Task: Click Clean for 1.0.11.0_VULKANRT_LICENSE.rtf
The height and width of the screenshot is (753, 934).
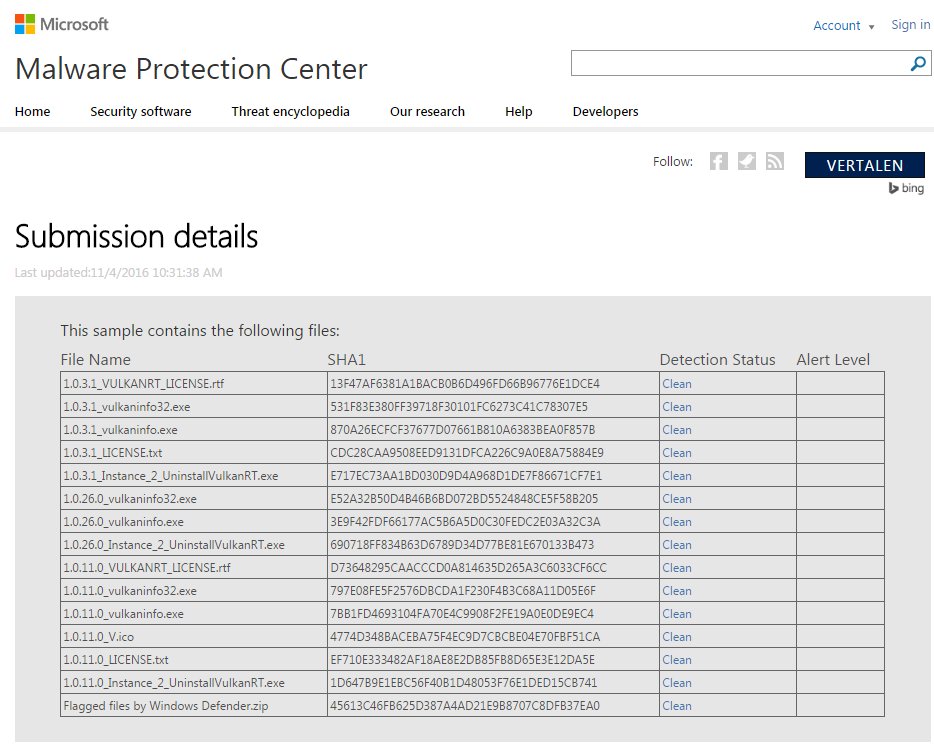Action: 677,568
